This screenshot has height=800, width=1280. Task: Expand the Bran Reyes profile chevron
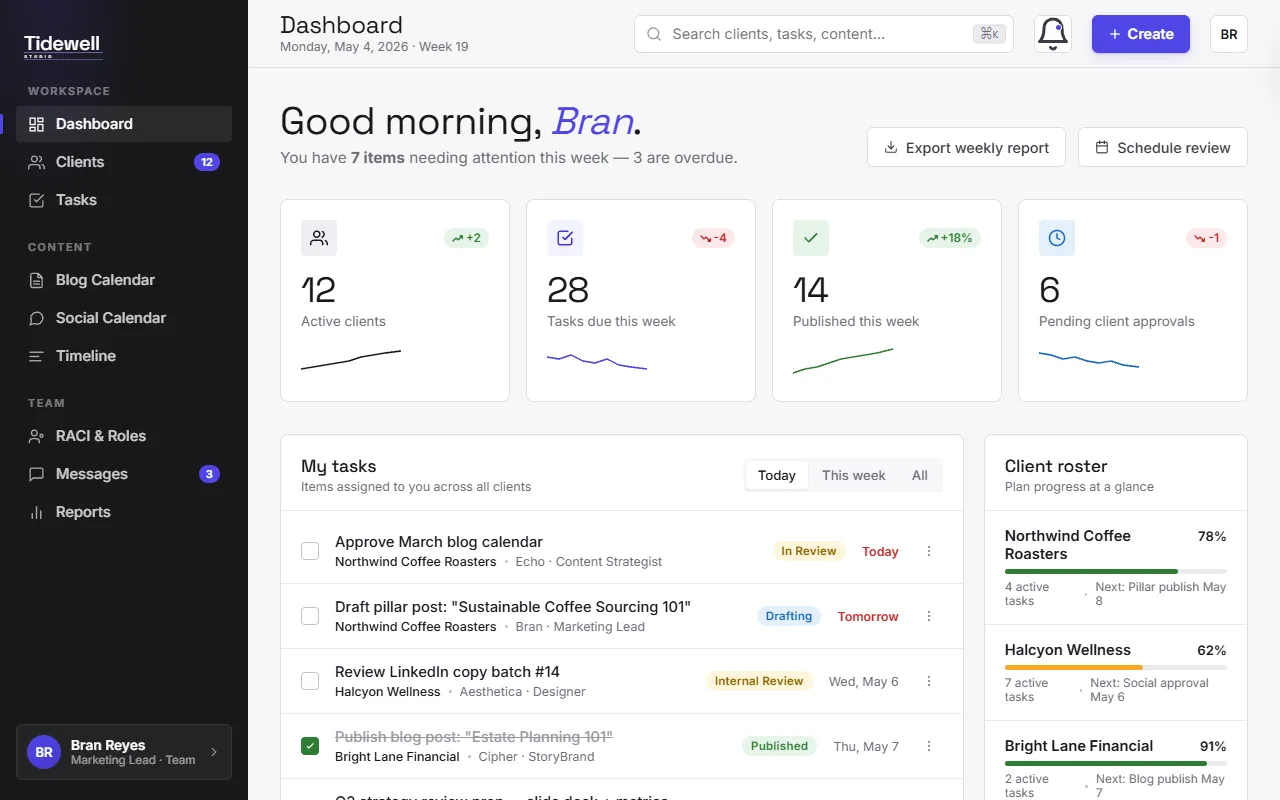213,752
